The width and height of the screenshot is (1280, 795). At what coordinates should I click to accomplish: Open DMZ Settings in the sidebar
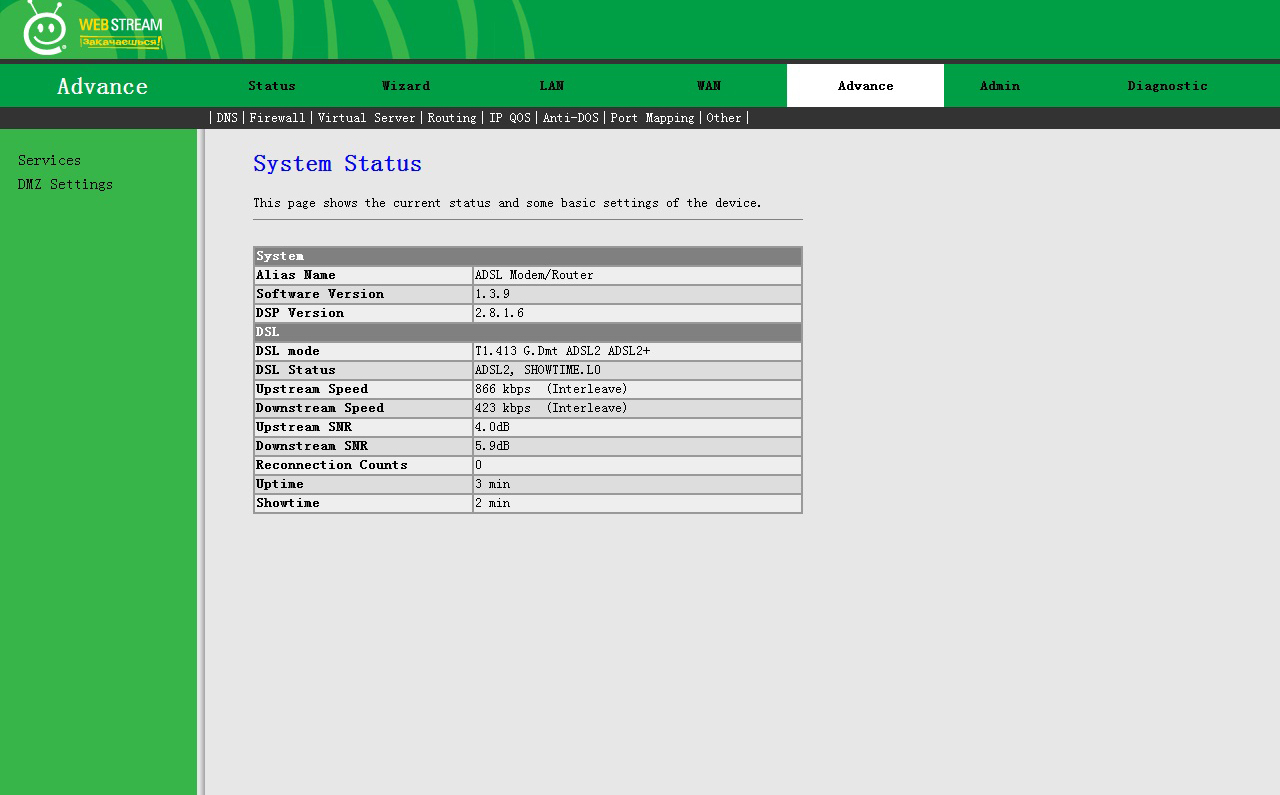coord(65,185)
